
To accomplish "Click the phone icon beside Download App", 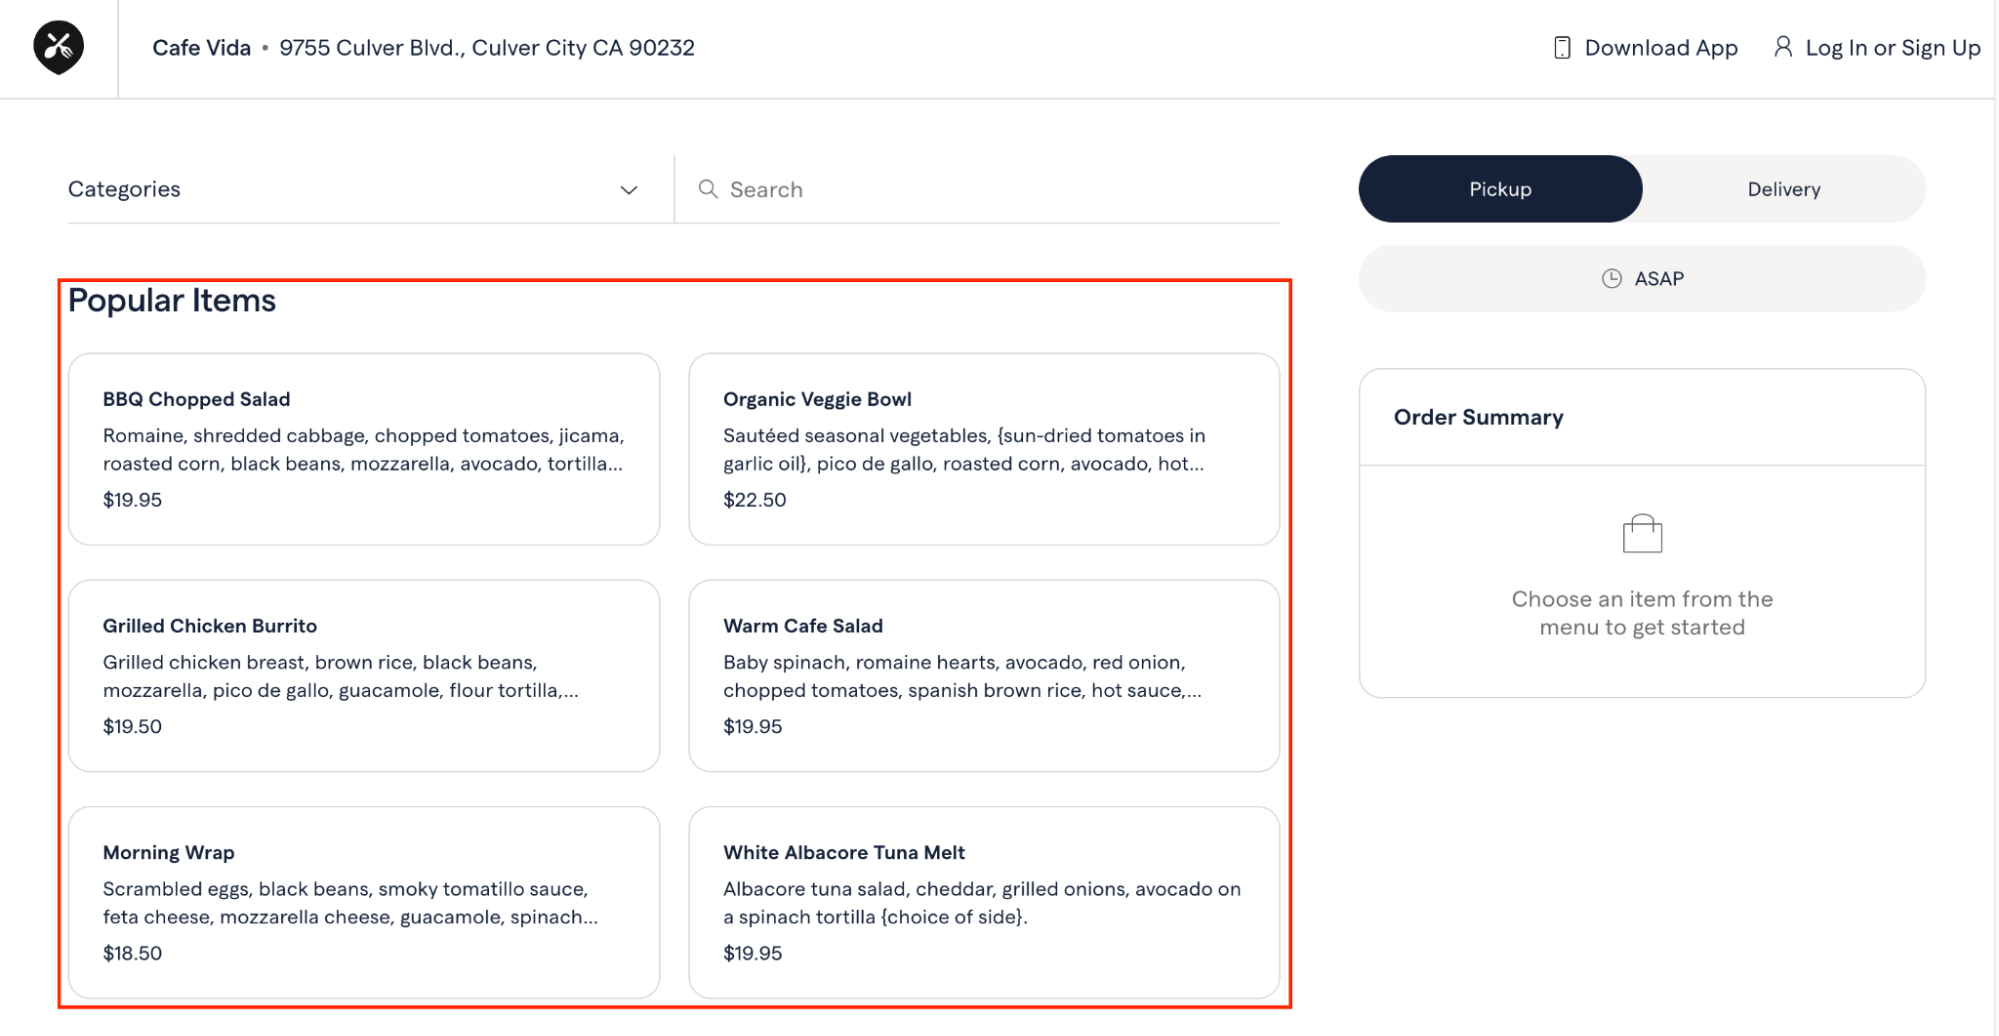I will (1561, 48).
